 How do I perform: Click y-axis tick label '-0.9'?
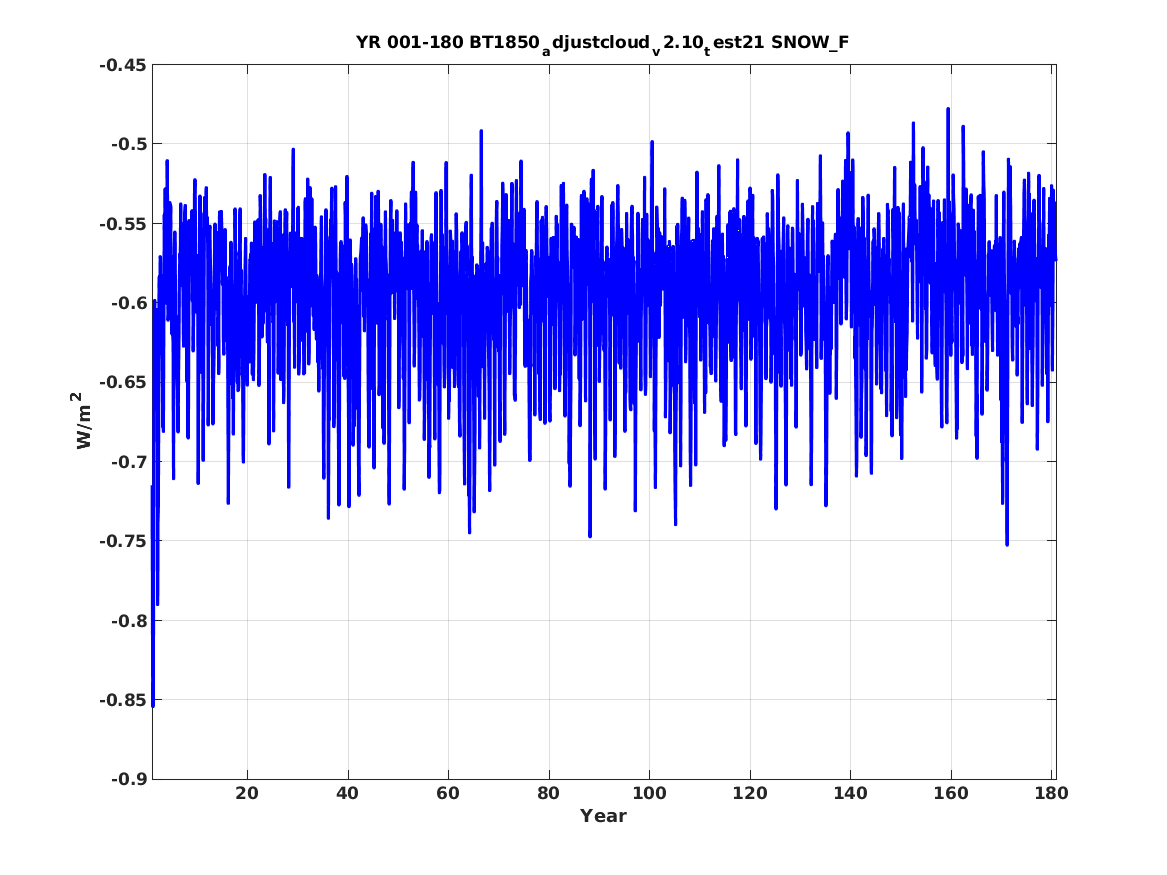(x=129, y=779)
